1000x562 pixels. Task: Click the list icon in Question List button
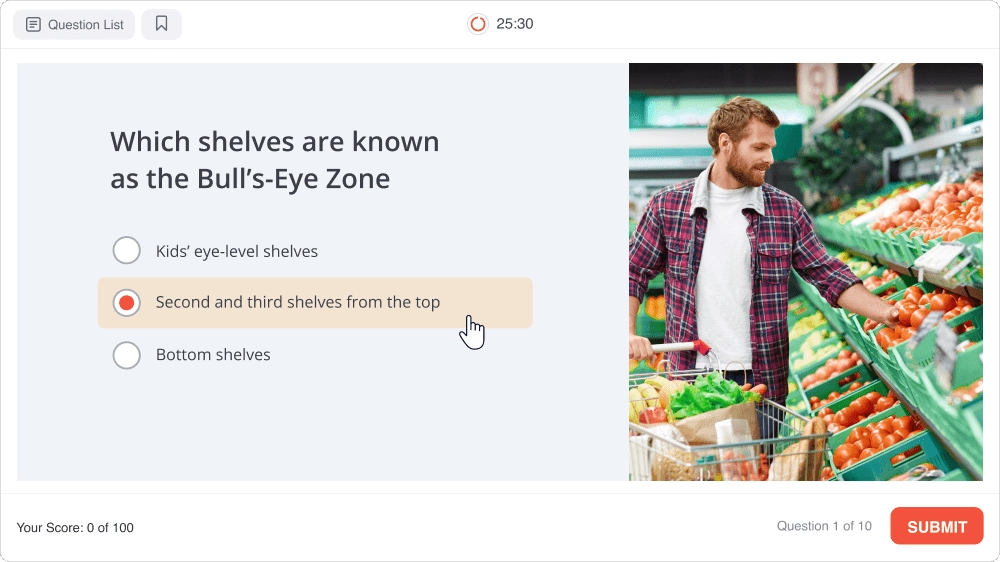click(33, 24)
